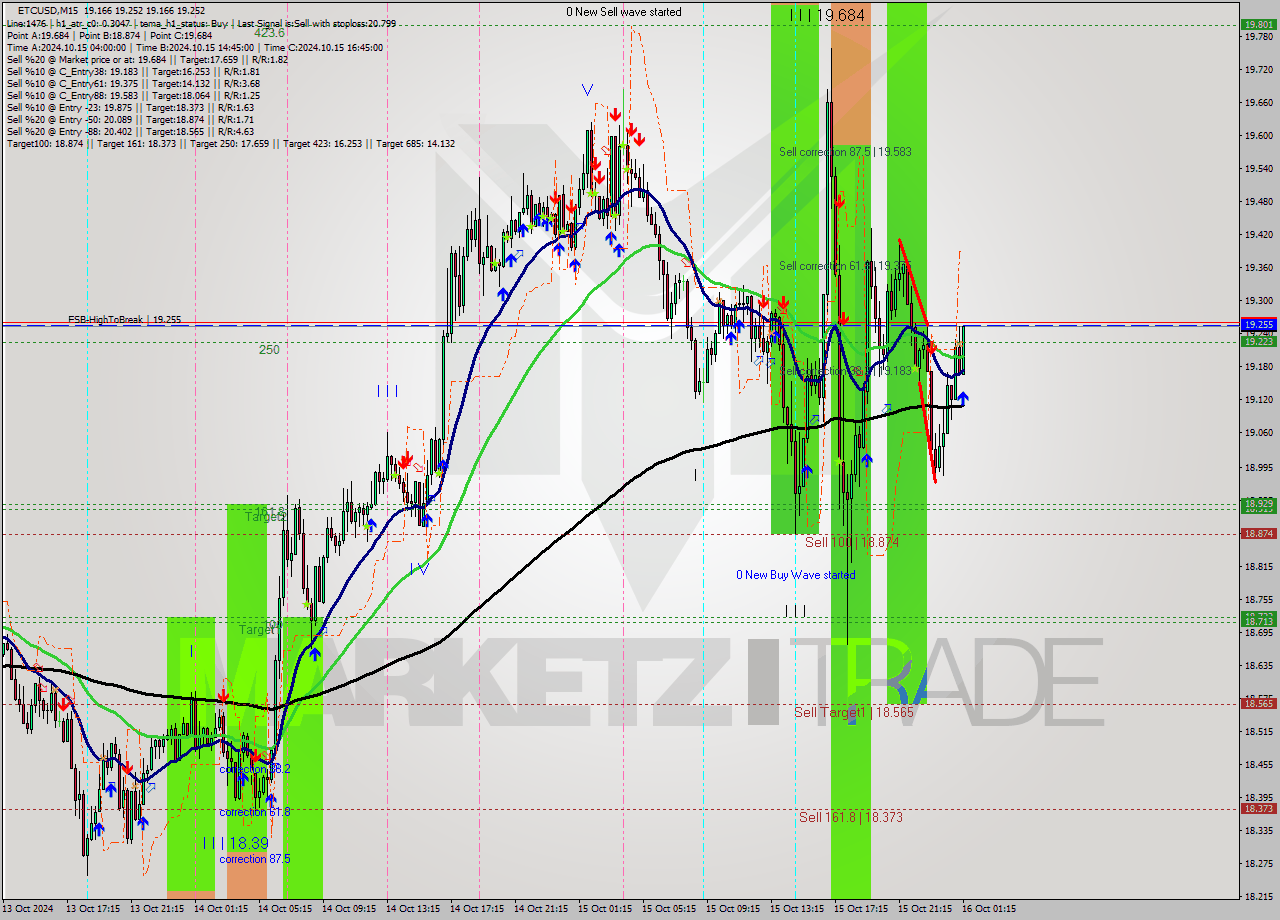This screenshot has width=1280, height=920.
Task: Select the '0 New Sell wave started' label
Action: (624, 12)
